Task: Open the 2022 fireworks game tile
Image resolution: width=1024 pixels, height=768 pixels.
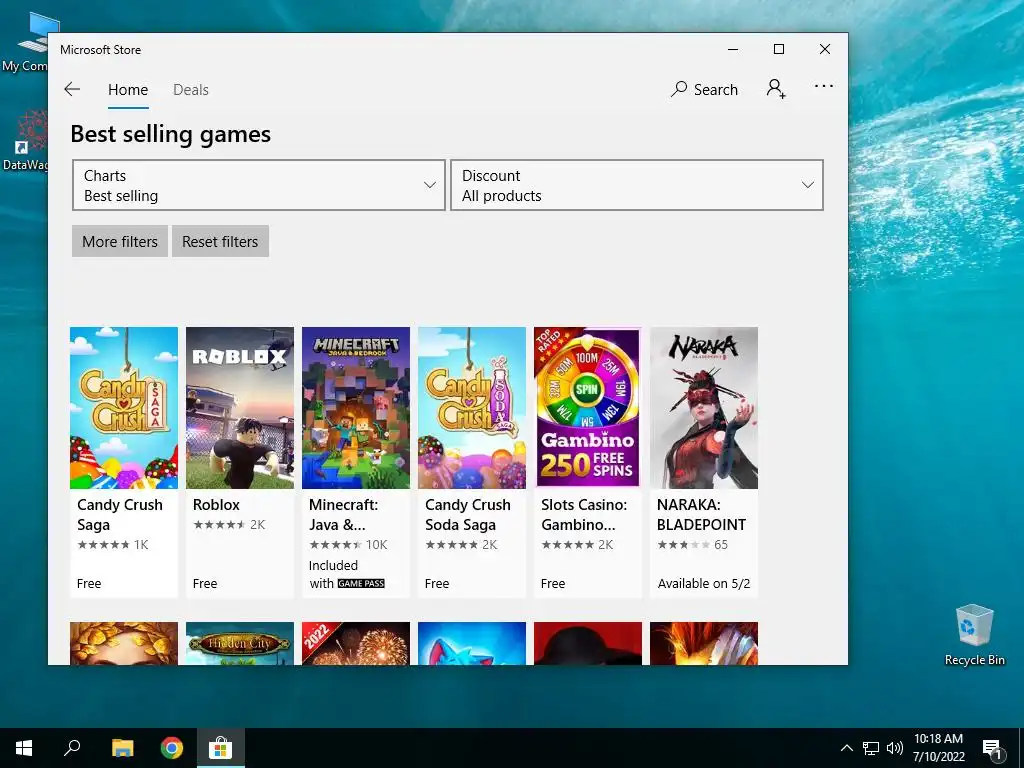Action: click(356, 643)
